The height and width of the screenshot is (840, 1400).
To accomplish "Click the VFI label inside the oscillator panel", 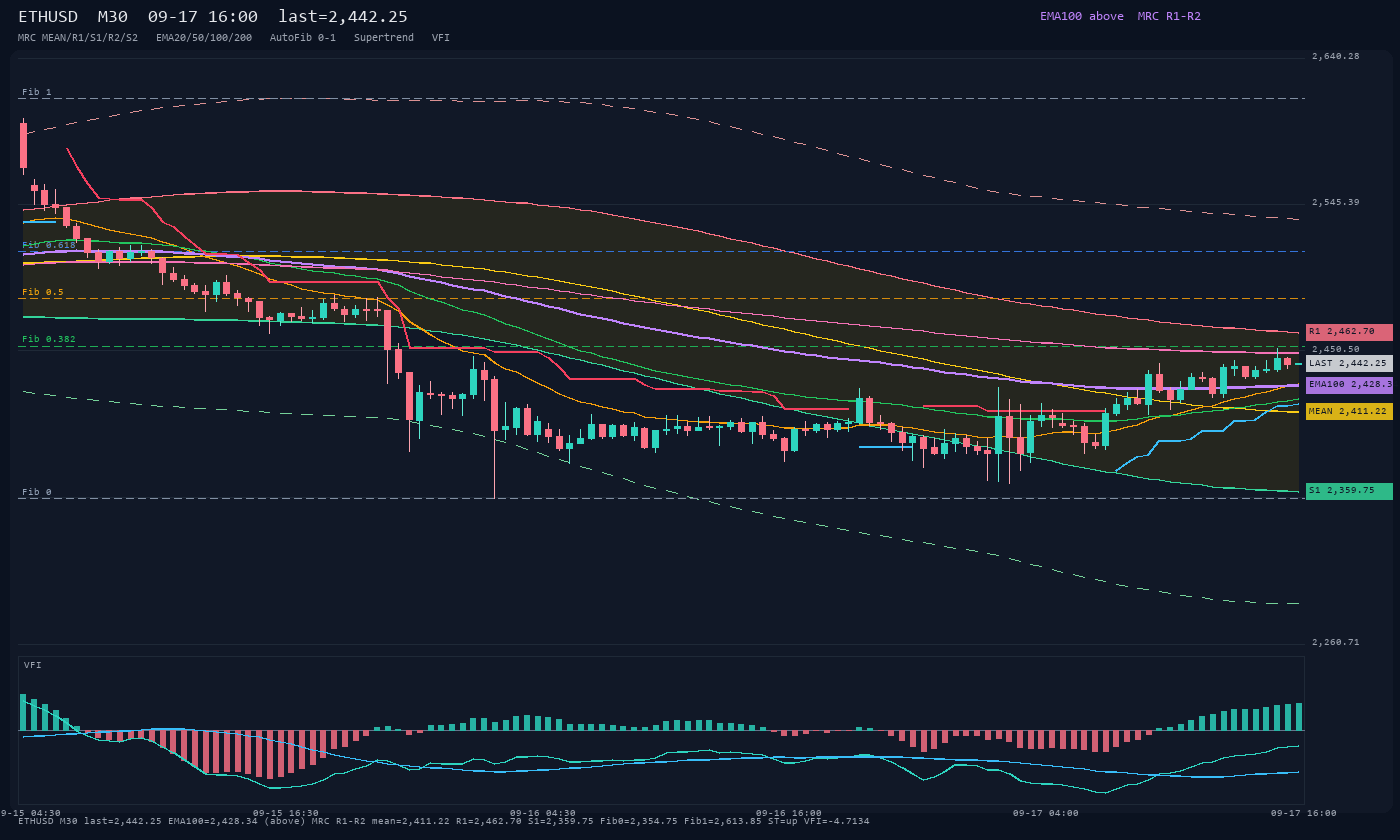I will pyautogui.click(x=33, y=665).
